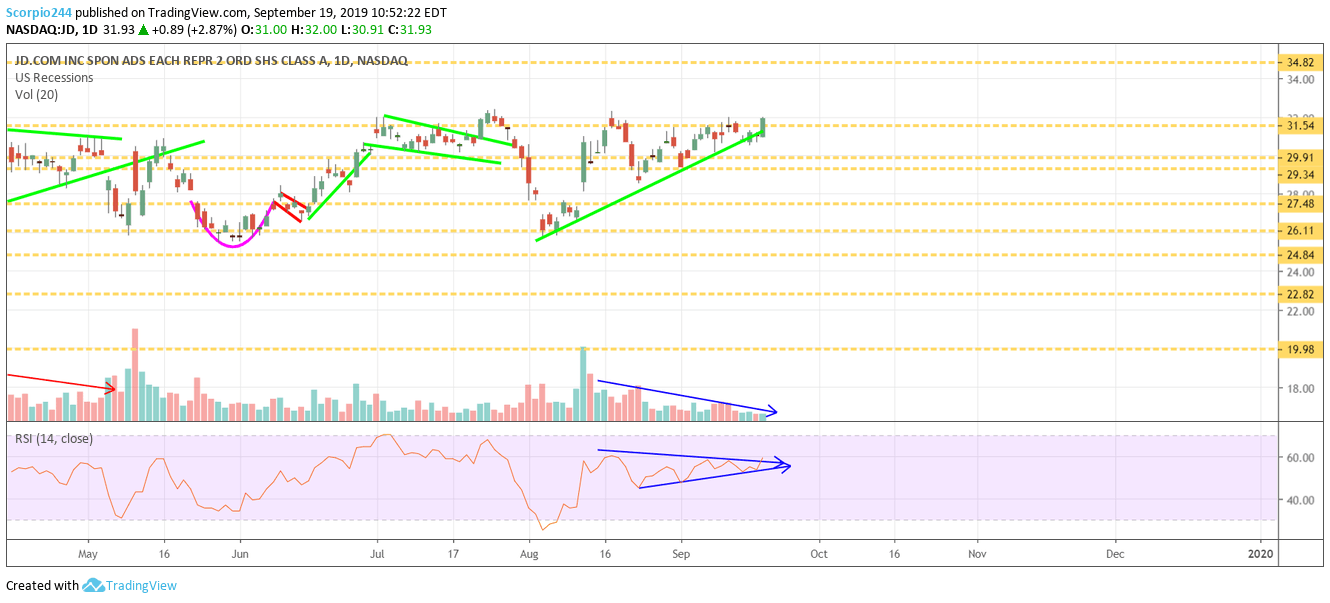Click the Oct label on time axis
The width and height of the screenshot is (1330, 603).
819,553
